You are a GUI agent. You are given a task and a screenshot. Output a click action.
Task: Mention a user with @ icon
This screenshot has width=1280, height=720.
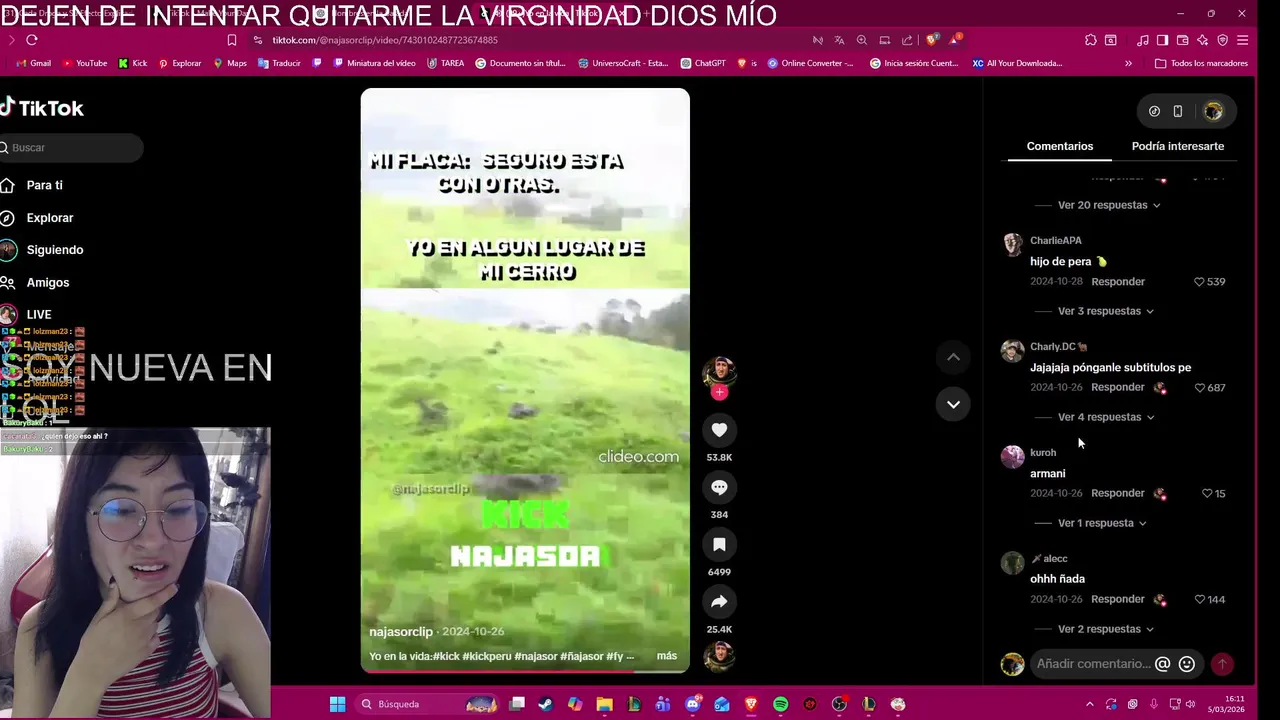coord(1162,664)
